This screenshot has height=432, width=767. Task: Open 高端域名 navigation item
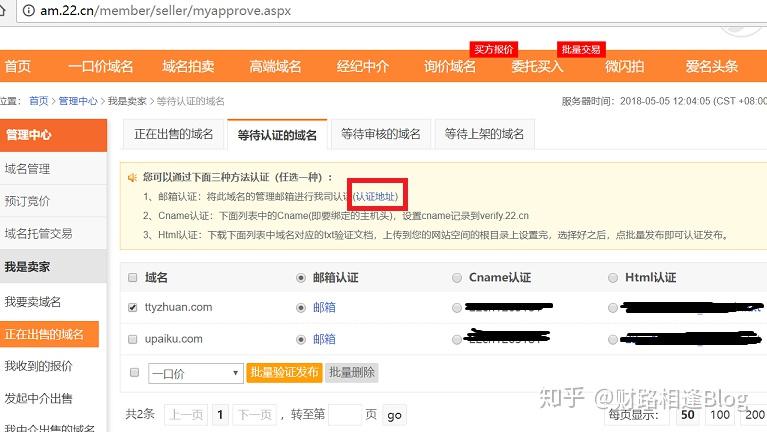pyautogui.click(x=275, y=66)
